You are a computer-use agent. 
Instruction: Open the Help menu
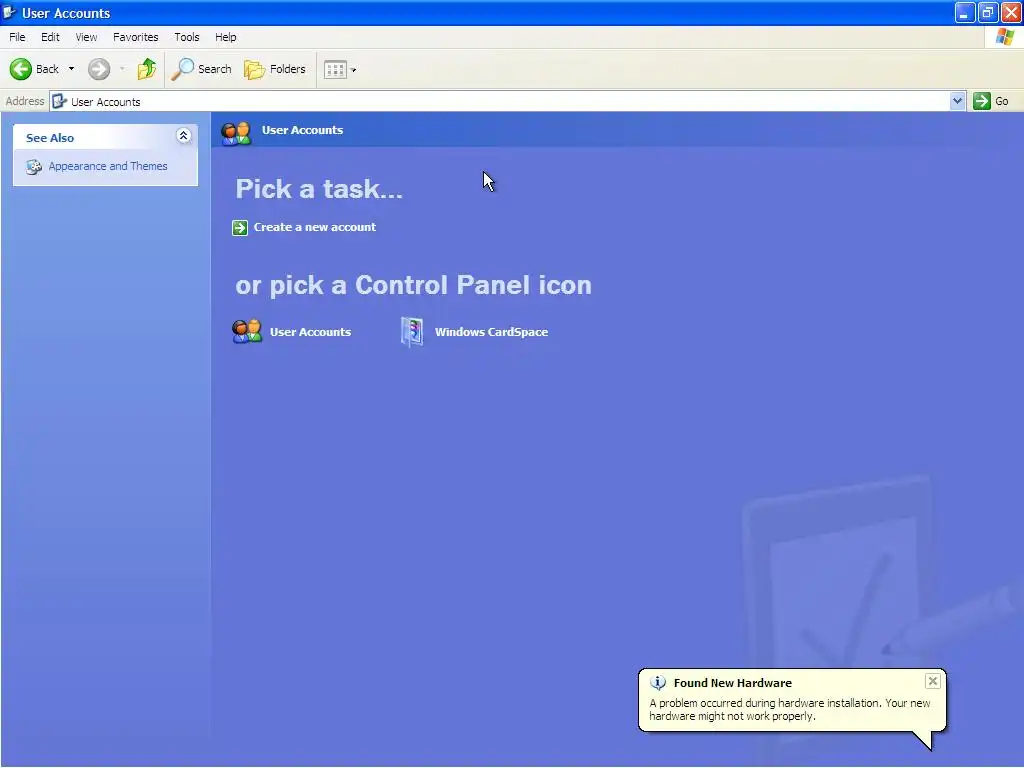(226, 37)
